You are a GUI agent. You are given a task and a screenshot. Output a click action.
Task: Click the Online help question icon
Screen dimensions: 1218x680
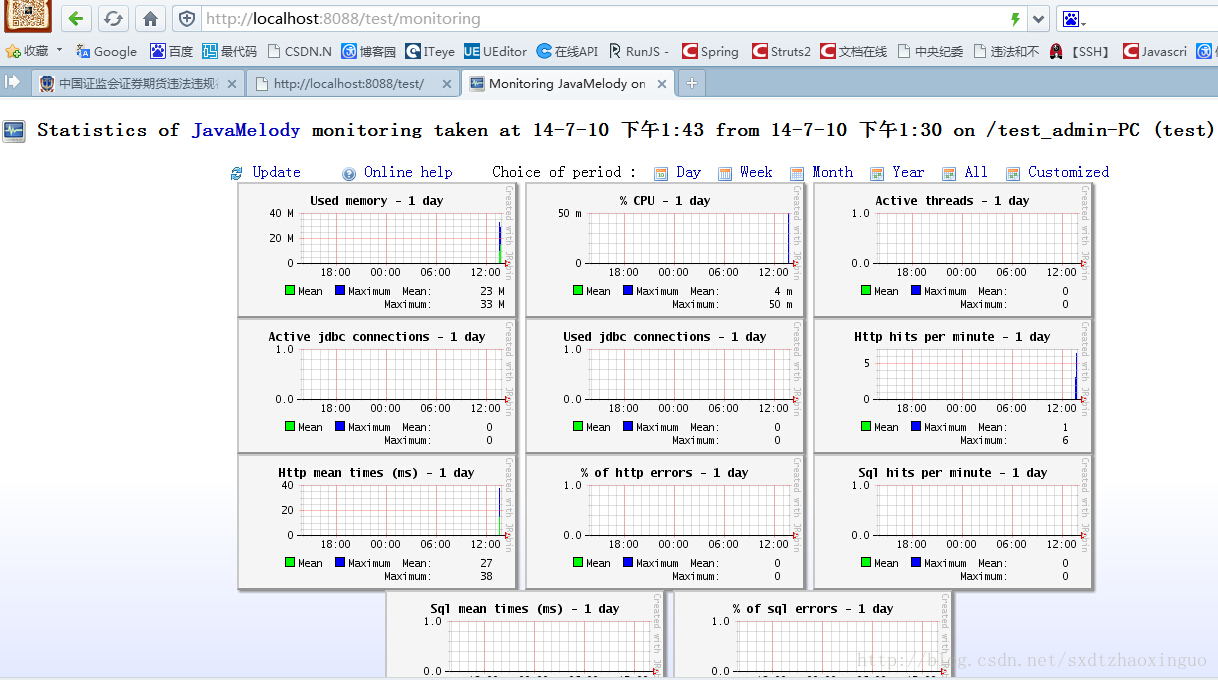(x=349, y=173)
